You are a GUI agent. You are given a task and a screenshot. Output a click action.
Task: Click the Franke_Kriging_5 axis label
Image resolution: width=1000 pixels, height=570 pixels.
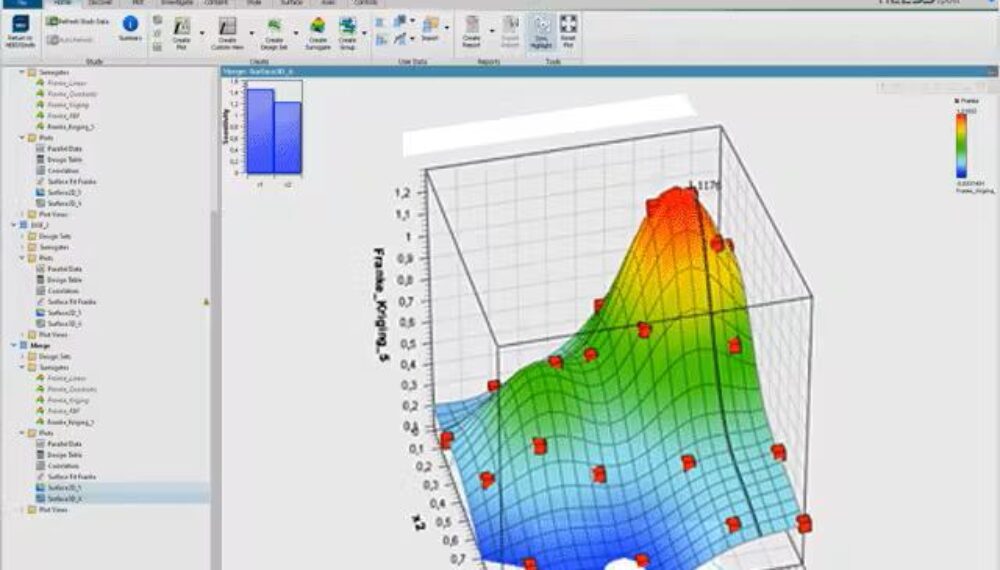click(x=381, y=306)
